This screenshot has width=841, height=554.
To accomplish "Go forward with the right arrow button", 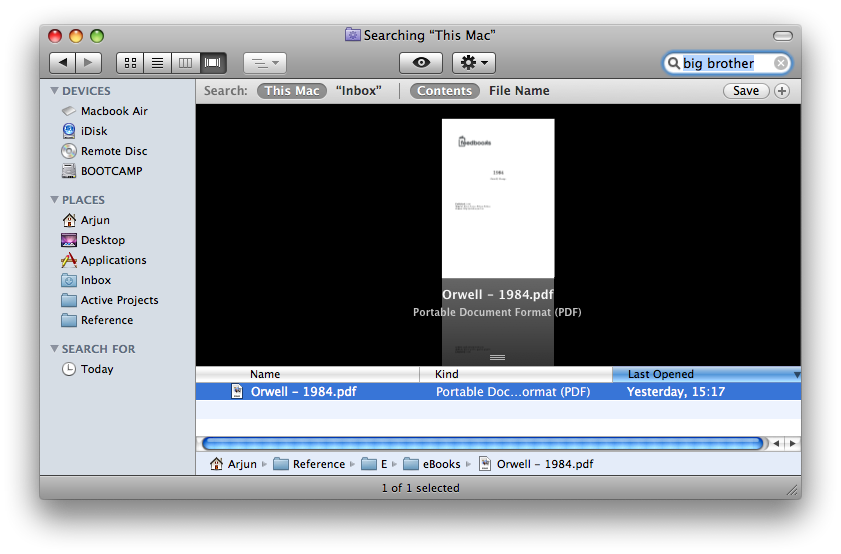I will 88,63.
